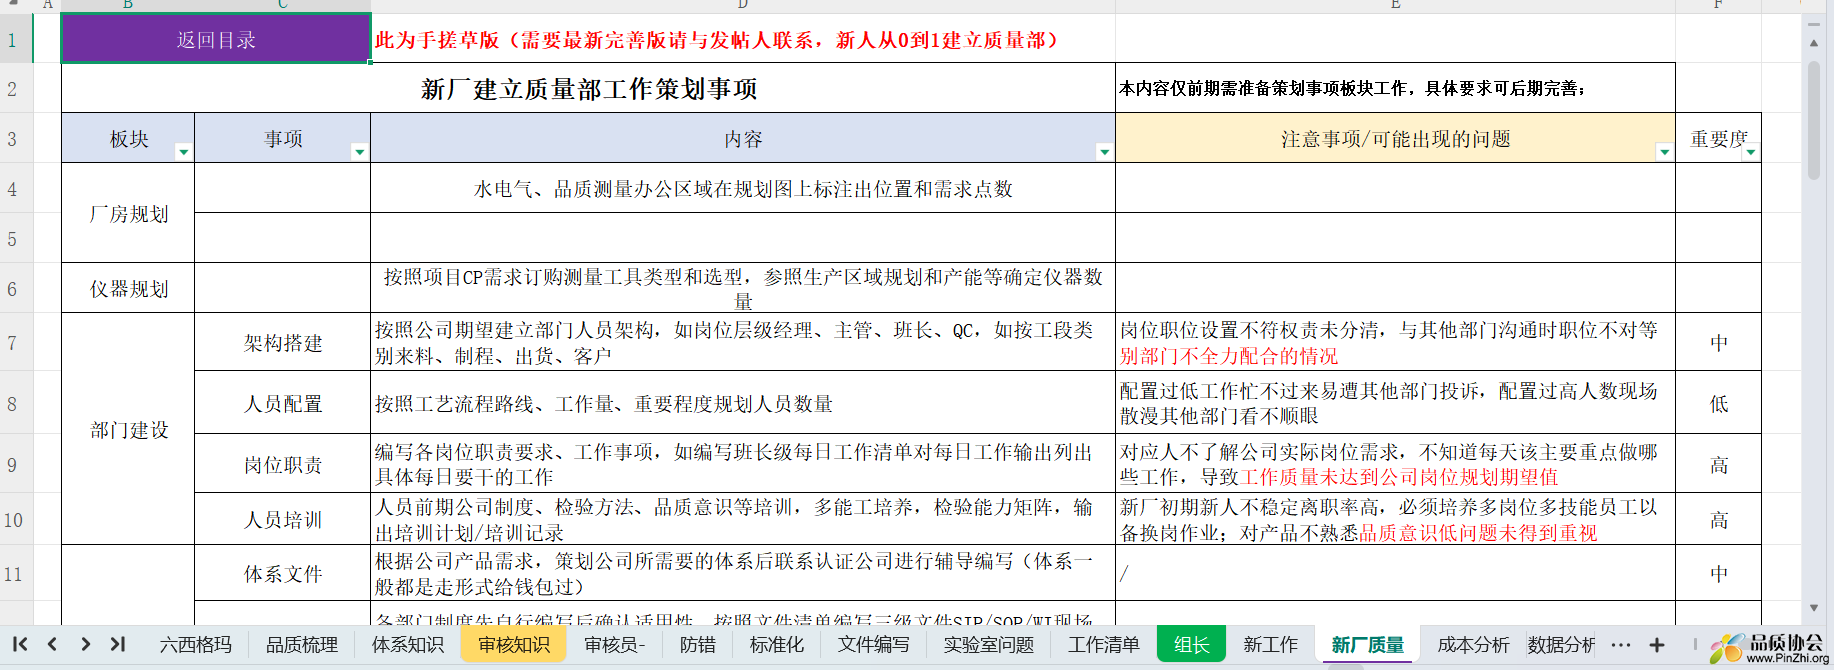Click the vertical scrollbar thumb
1834x670 pixels.
pos(1814,120)
